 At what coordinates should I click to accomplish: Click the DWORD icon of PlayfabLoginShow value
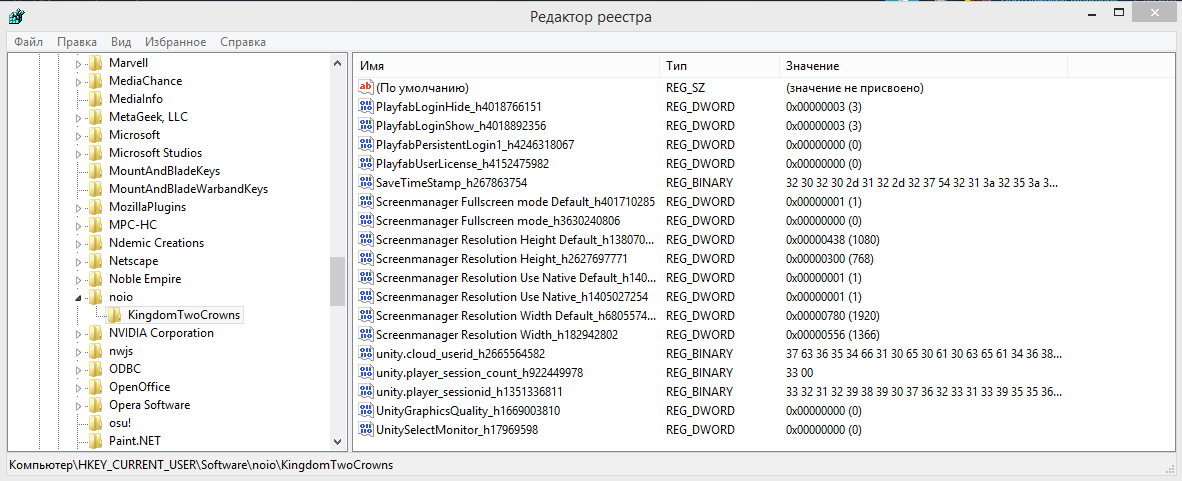pos(366,125)
